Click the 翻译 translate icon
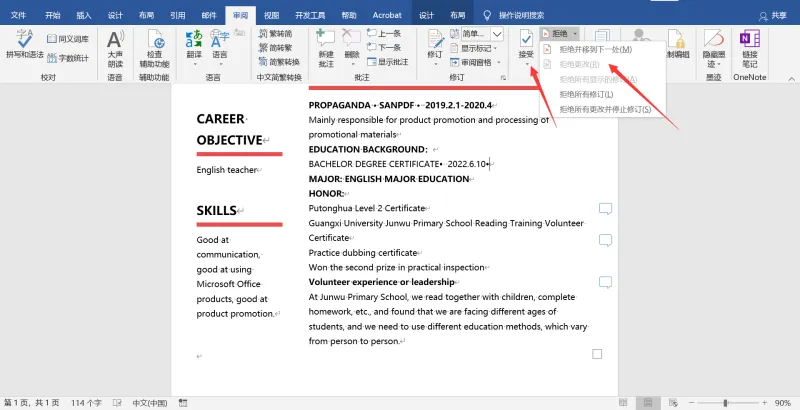The height and width of the screenshot is (410, 800). [x=194, y=39]
